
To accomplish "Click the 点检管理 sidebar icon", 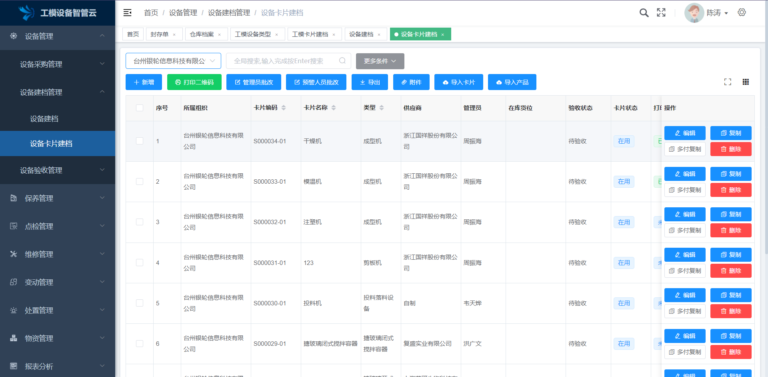I will pyautogui.click(x=14, y=226).
